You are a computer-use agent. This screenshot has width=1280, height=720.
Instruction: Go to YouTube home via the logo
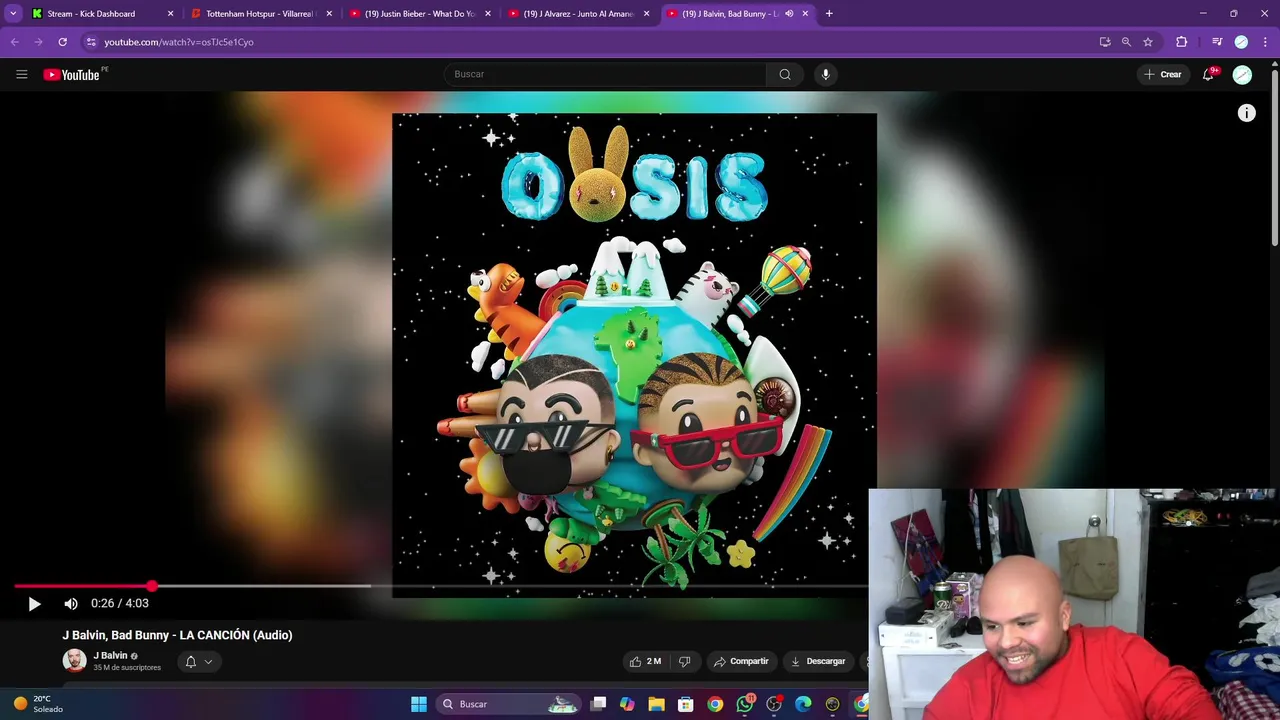(72, 74)
